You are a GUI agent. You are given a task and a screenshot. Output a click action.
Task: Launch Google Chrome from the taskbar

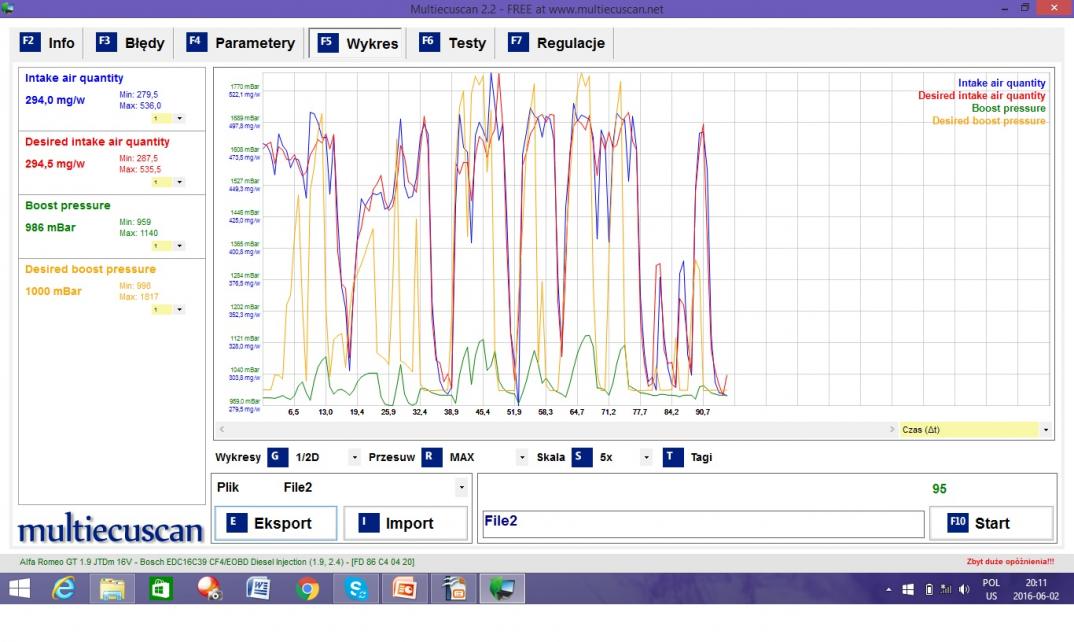pyautogui.click(x=307, y=590)
